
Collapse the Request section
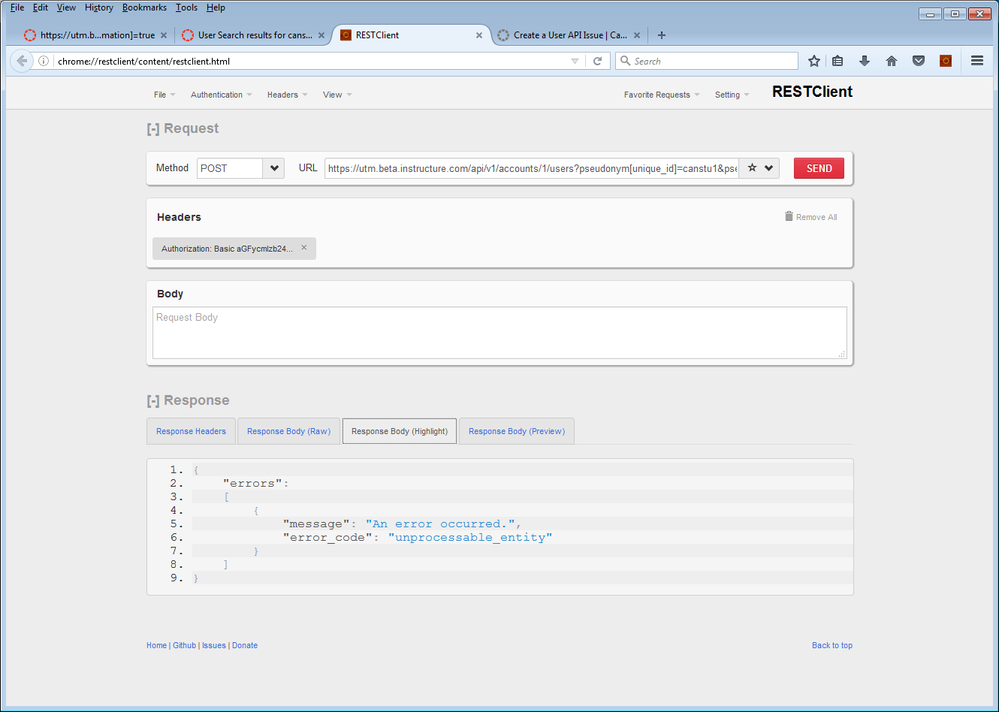pyautogui.click(x=153, y=129)
